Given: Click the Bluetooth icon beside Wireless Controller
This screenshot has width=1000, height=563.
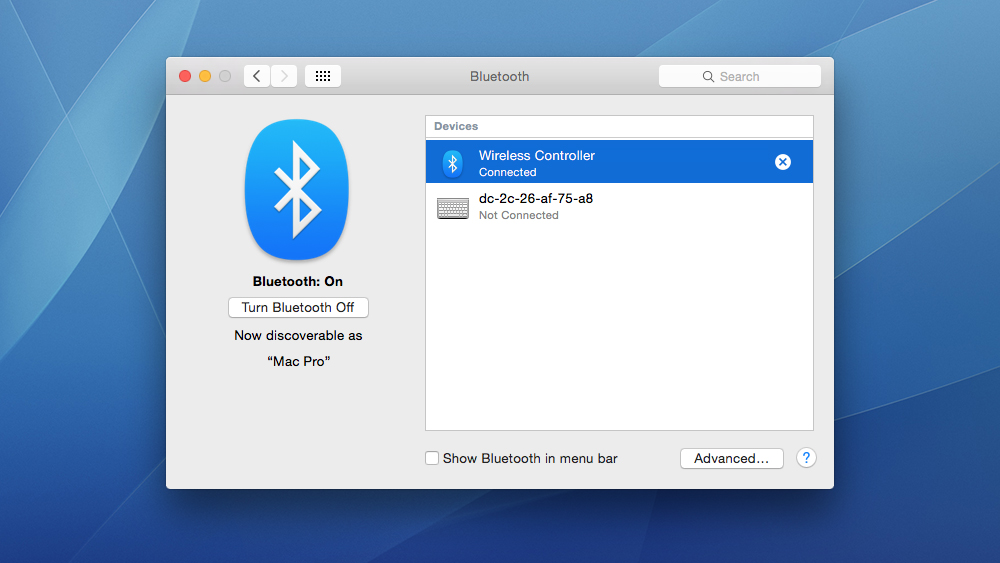Looking at the screenshot, I should pos(453,163).
